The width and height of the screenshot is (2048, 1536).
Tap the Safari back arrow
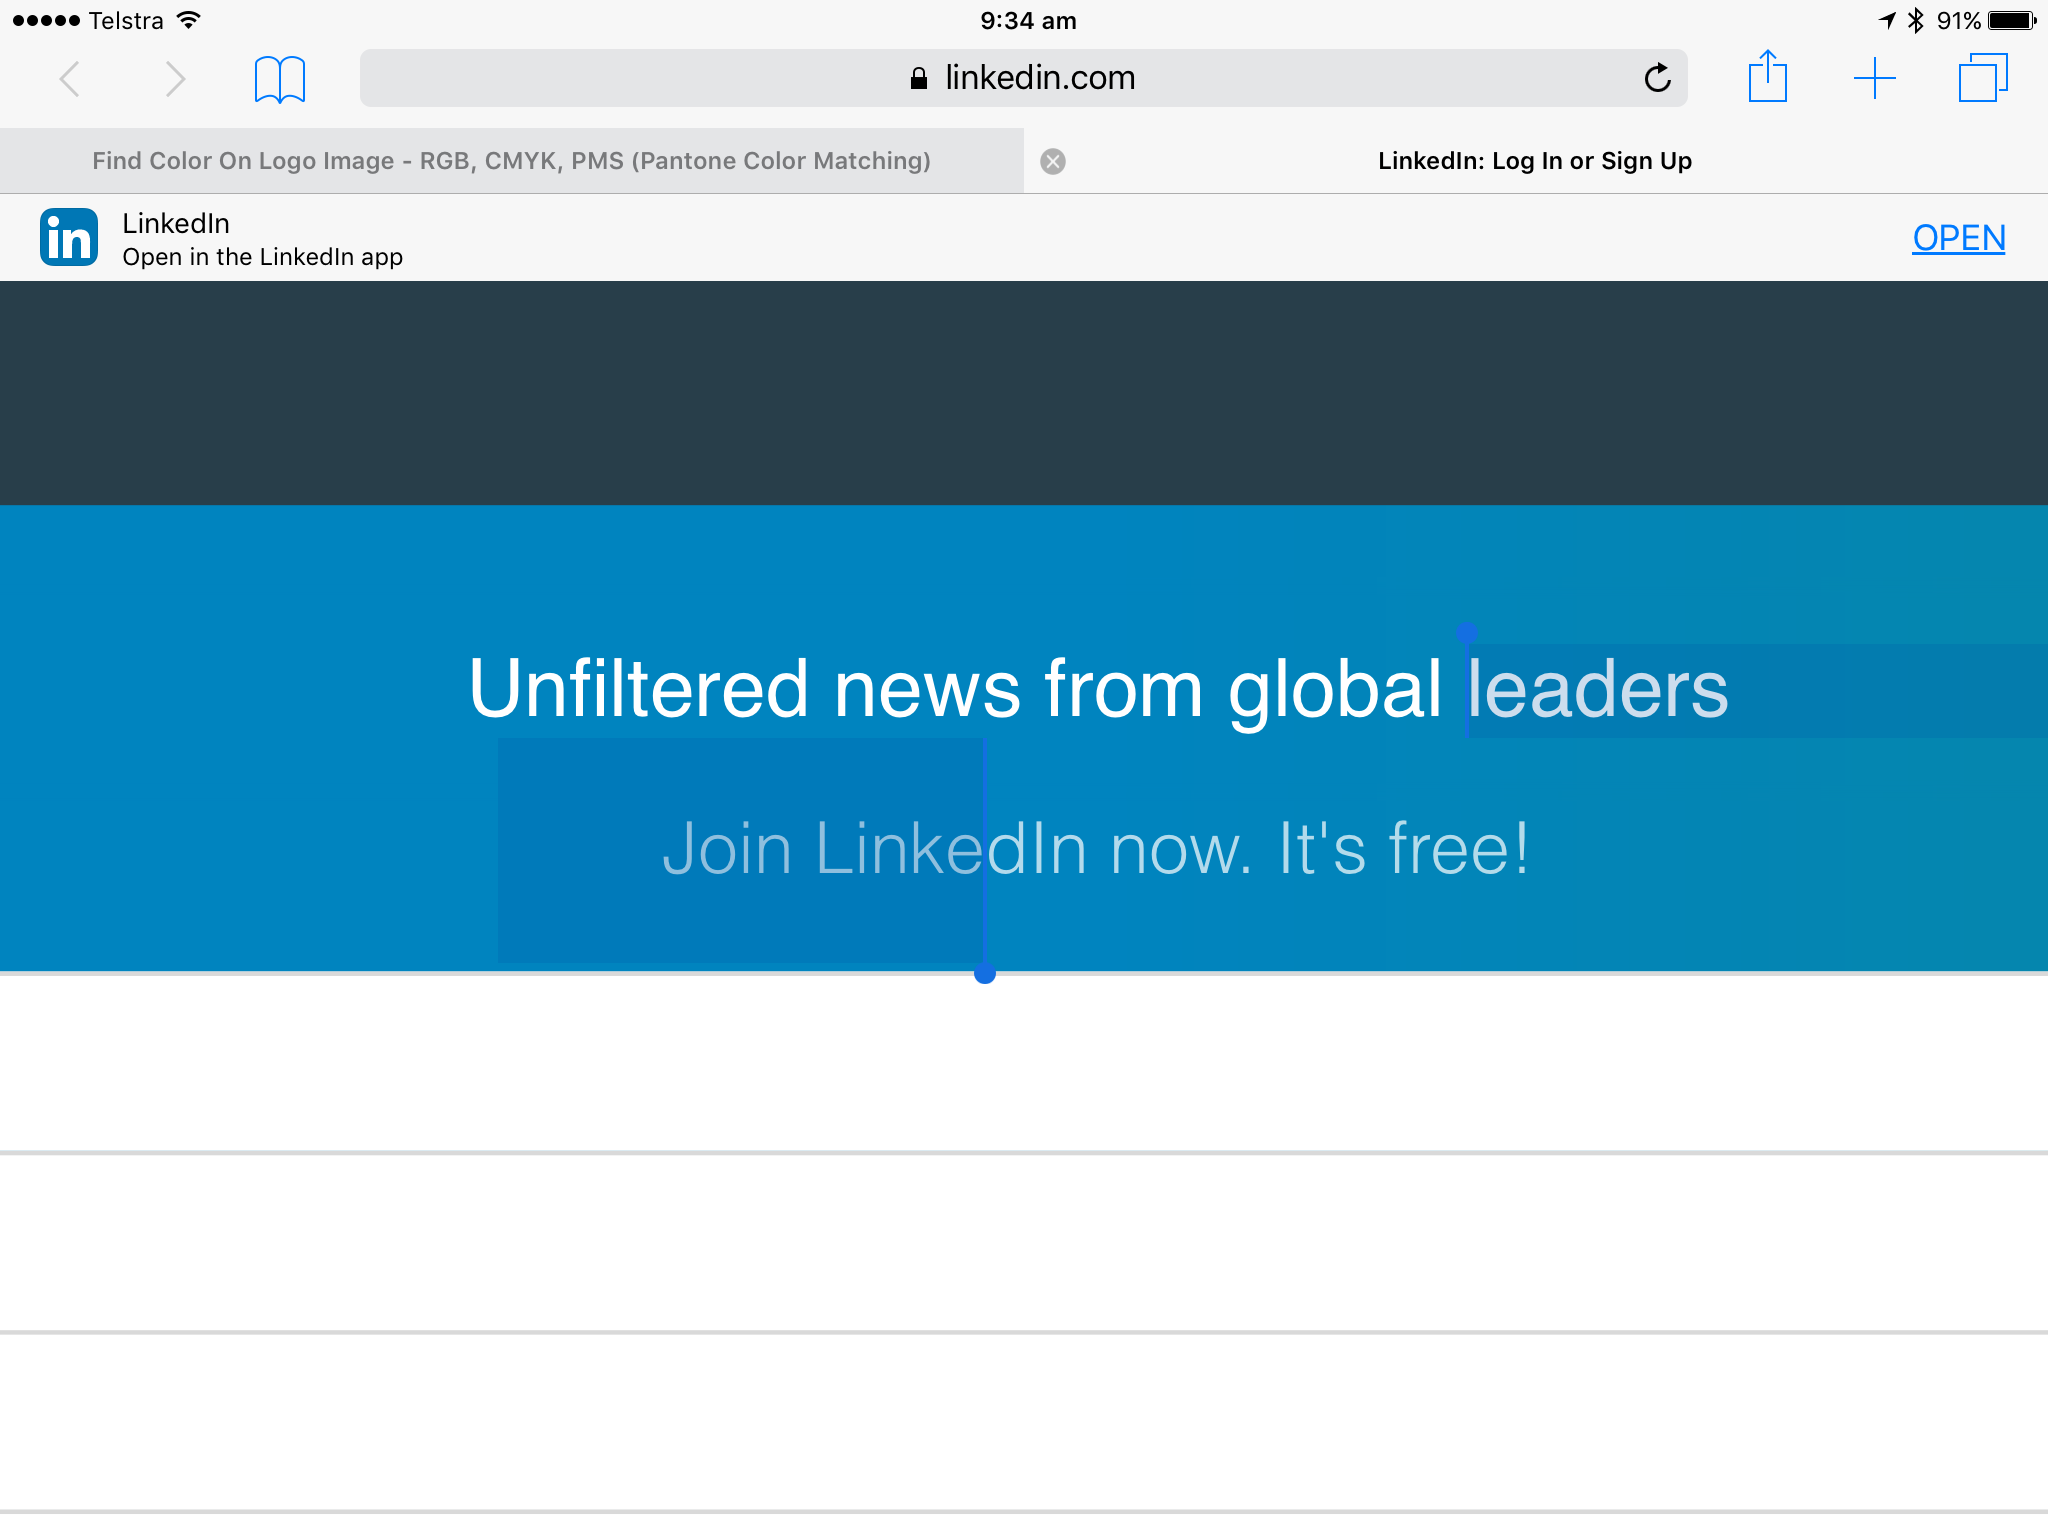click(x=69, y=79)
